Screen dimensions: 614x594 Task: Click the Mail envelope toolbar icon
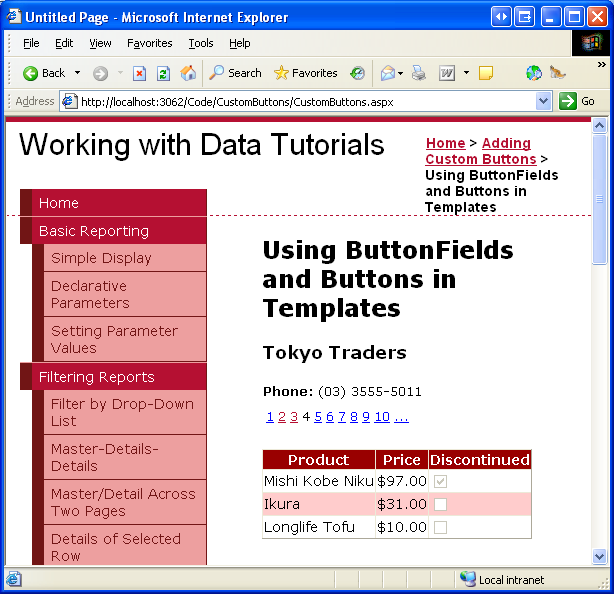[x=387, y=73]
